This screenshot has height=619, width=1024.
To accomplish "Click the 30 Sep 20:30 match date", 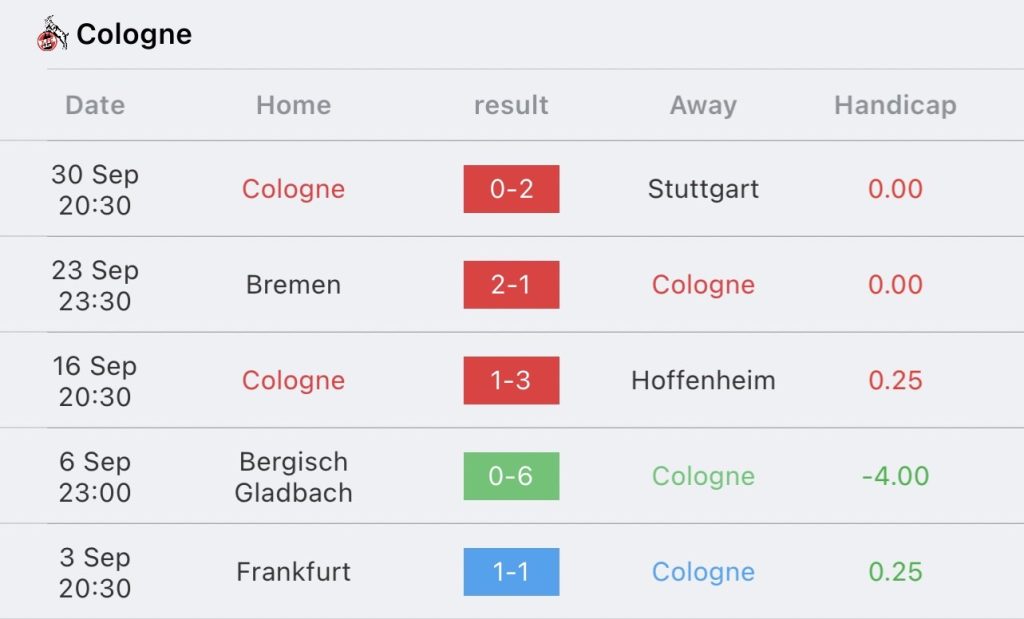I will [95, 189].
